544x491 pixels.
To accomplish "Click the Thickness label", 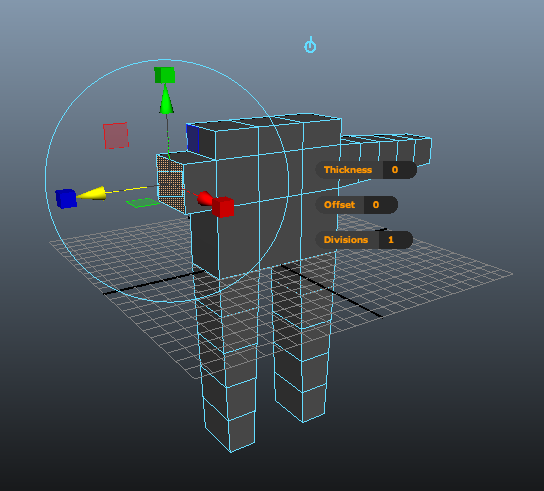I will pyautogui.click(x=348, y=170).
